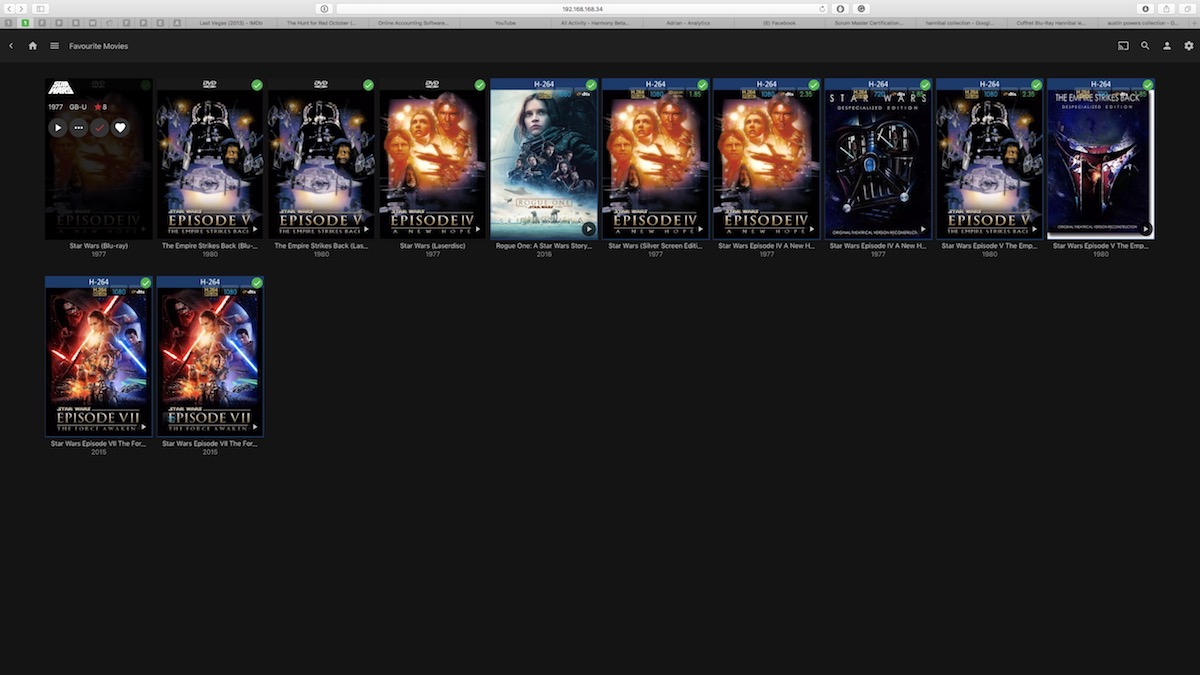The image size is (1200, 675).
Task: Open the Safari share button
Action: tap(1165, 8)
